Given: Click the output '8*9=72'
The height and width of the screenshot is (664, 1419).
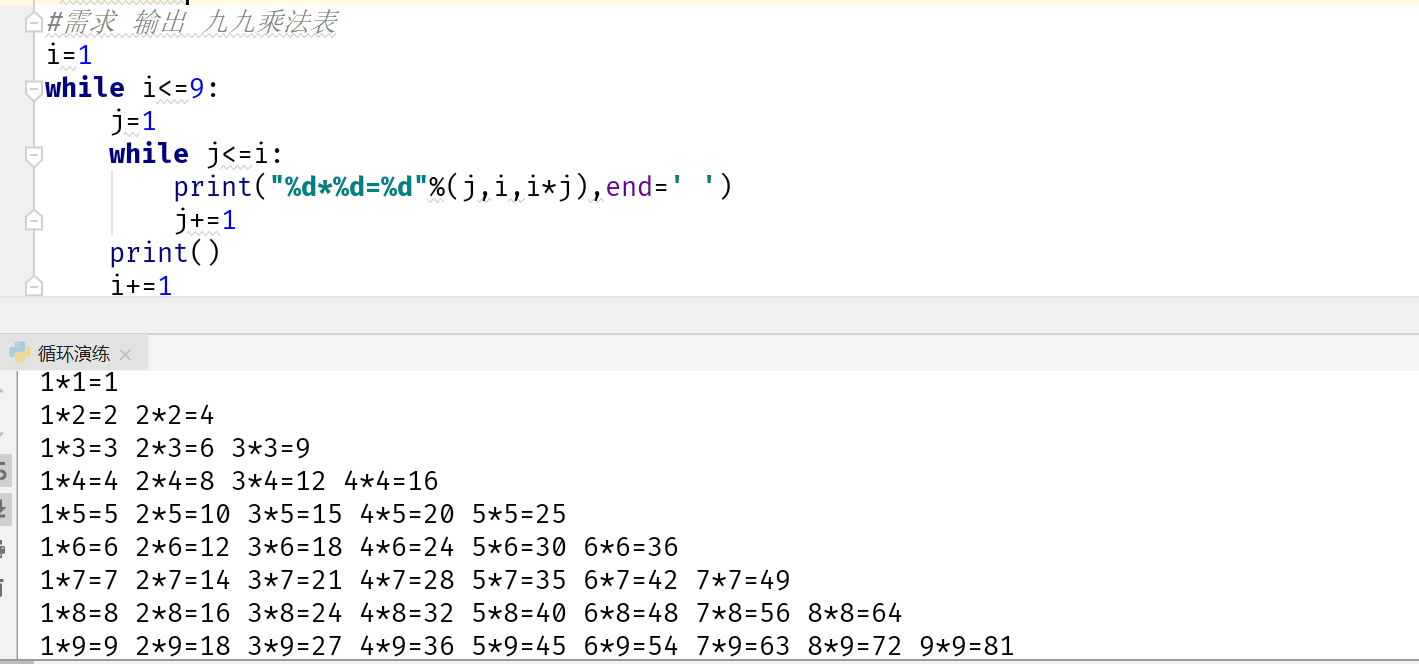Looking at the screenshot, I should tap(855, 646).
